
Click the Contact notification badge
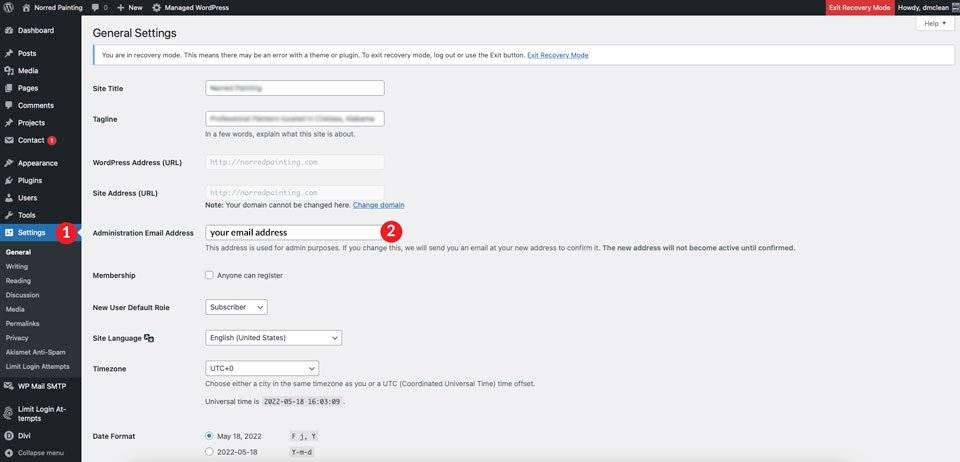[51, 140]
